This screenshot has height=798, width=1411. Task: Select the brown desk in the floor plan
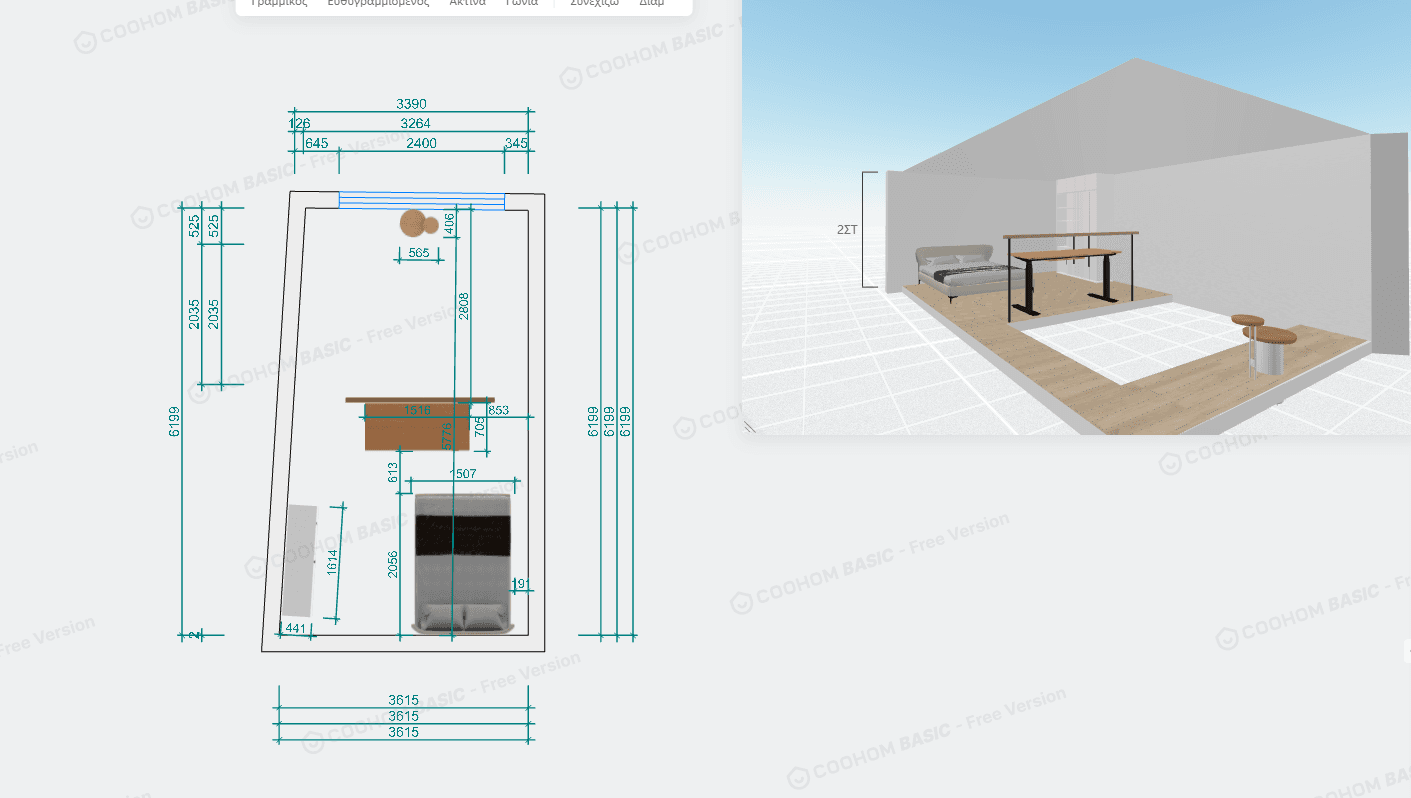point(417,425)
